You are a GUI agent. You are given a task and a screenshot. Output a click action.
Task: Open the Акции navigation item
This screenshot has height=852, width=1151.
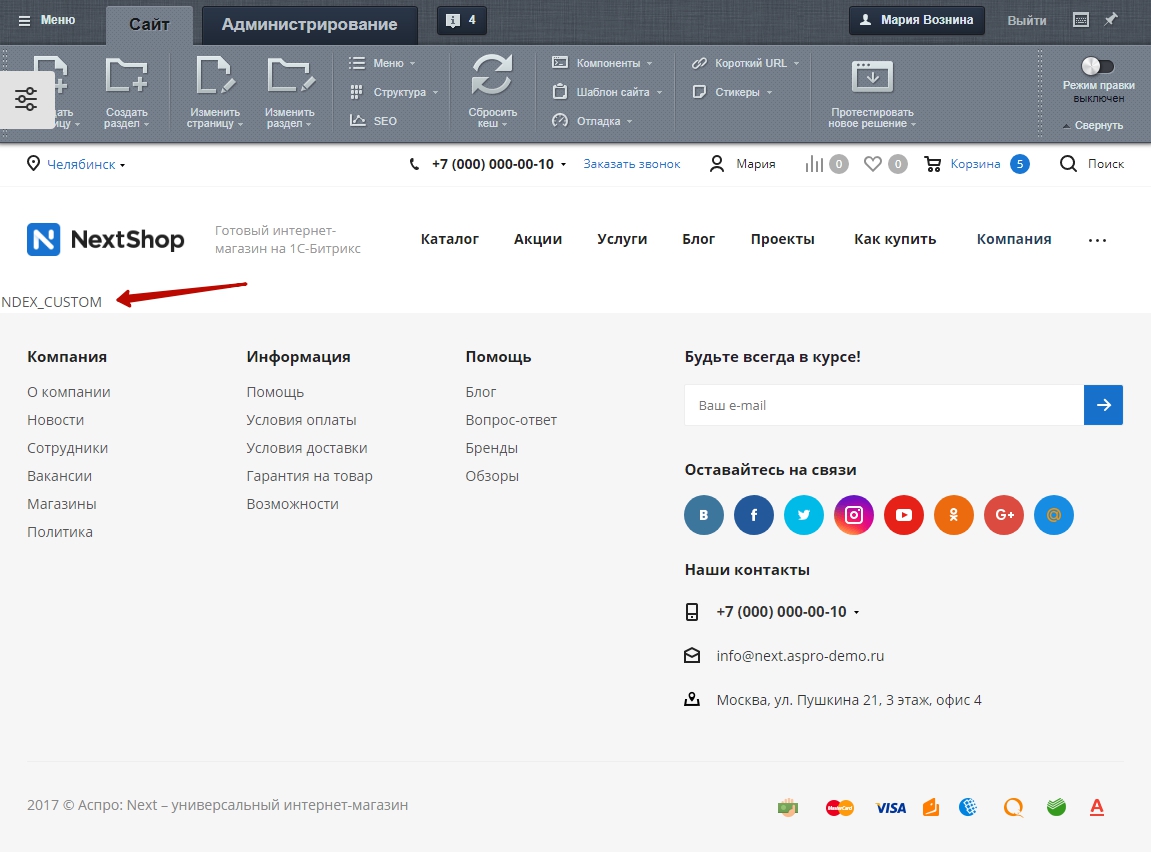[538, 239]
